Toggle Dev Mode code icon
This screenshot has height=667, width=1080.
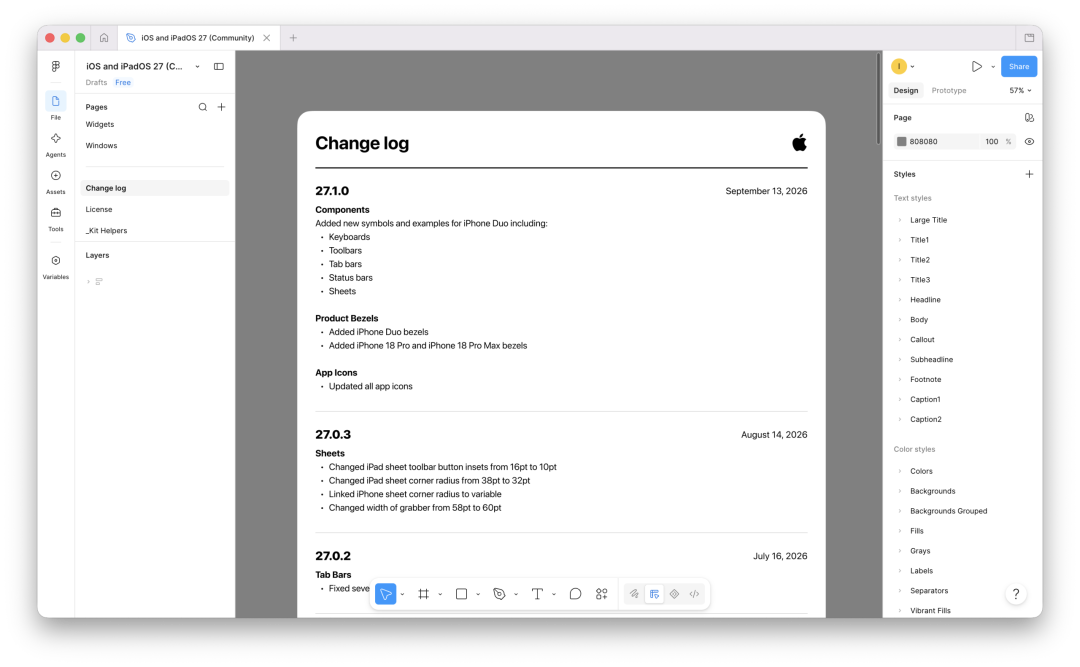tap(694, 594)
